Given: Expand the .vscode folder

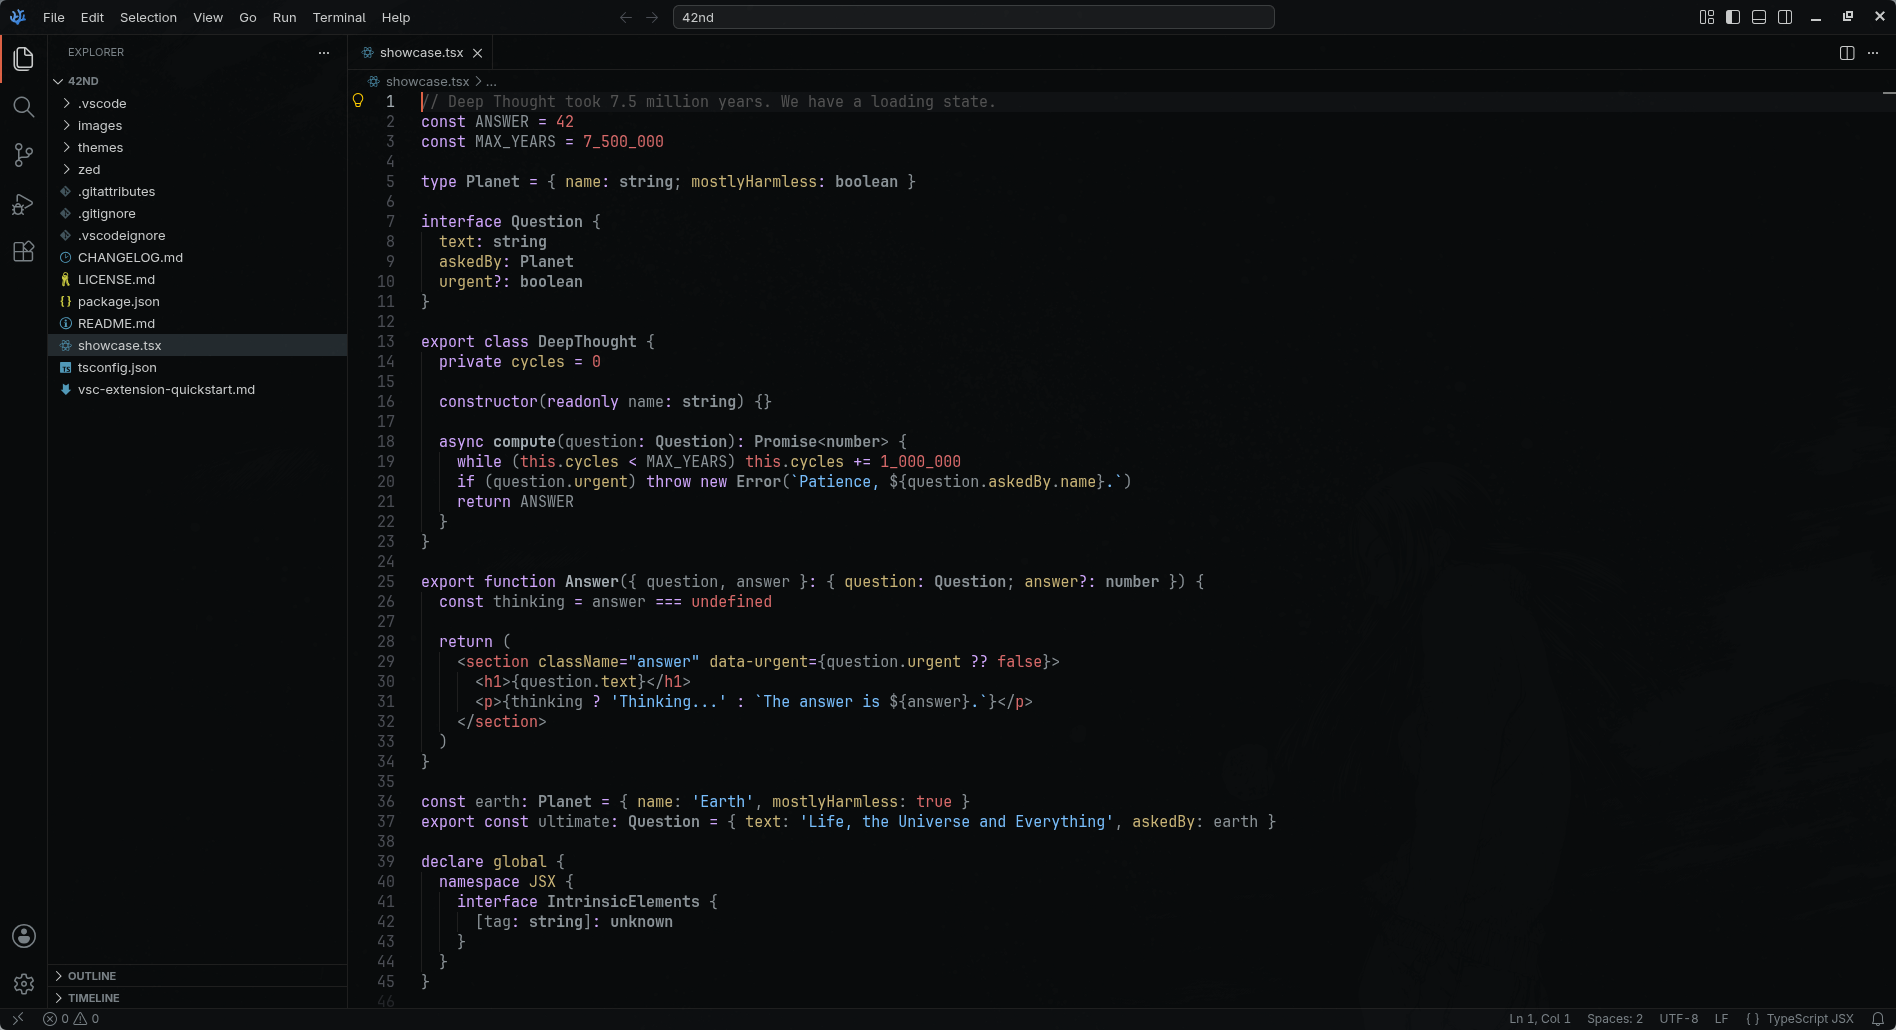Looking at the screenshot, I should coord(197,103).
